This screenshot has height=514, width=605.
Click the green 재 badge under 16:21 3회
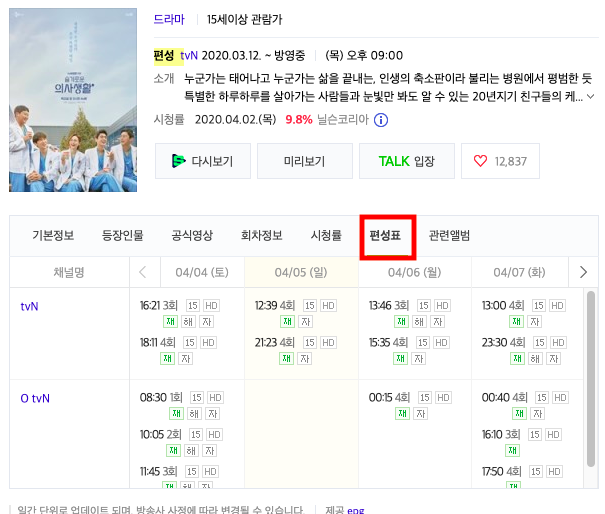(170, 321)
